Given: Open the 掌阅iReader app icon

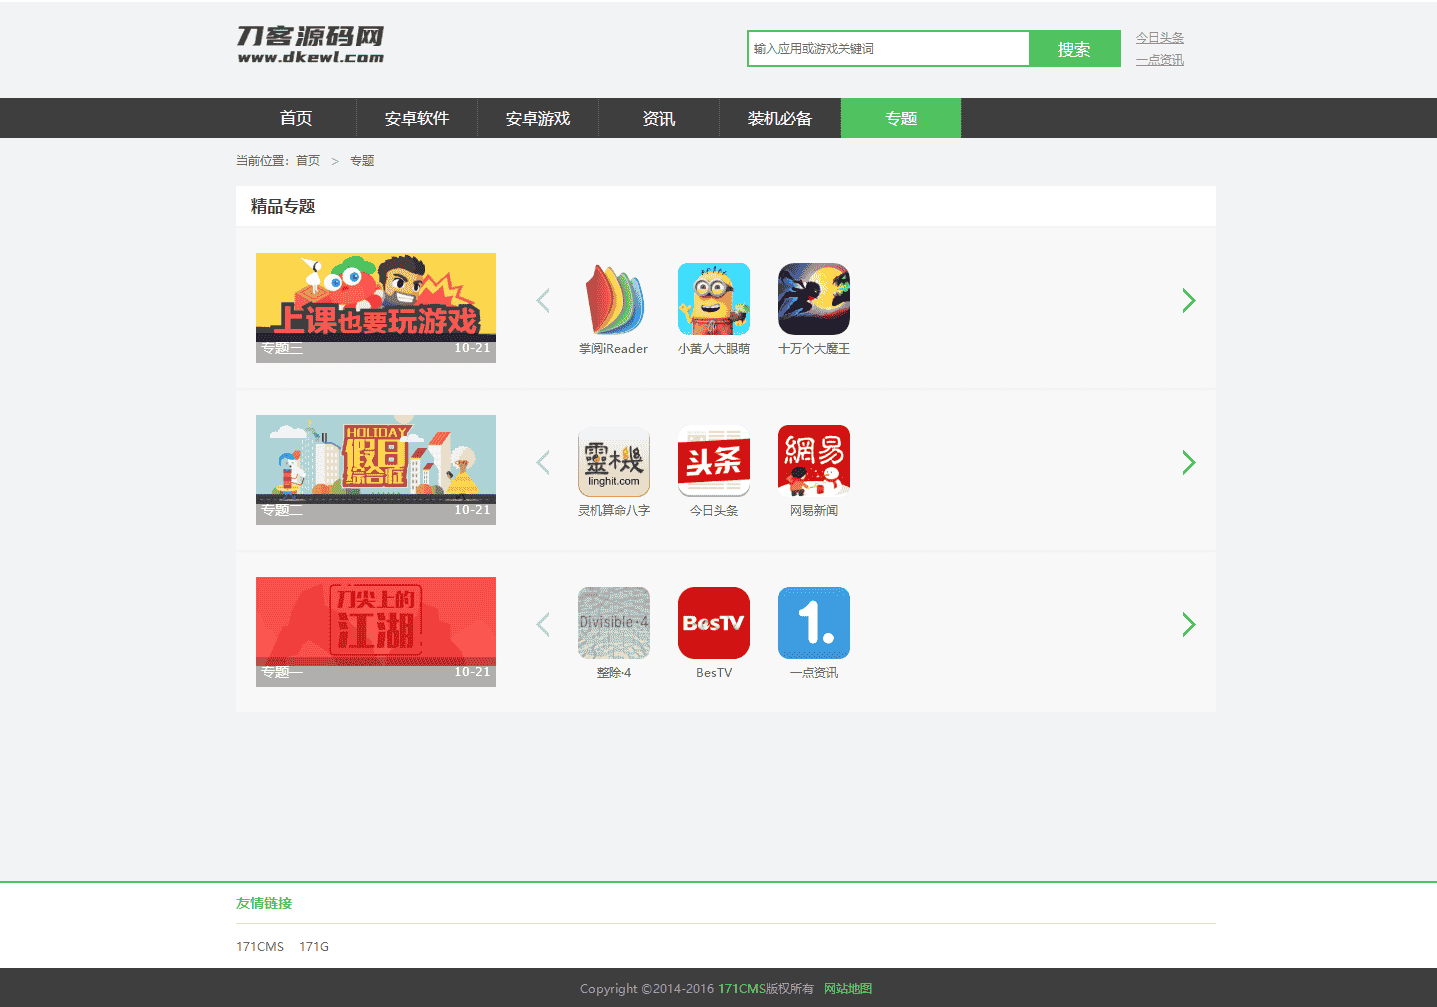Looking at the screenshot, I should 614,299.
